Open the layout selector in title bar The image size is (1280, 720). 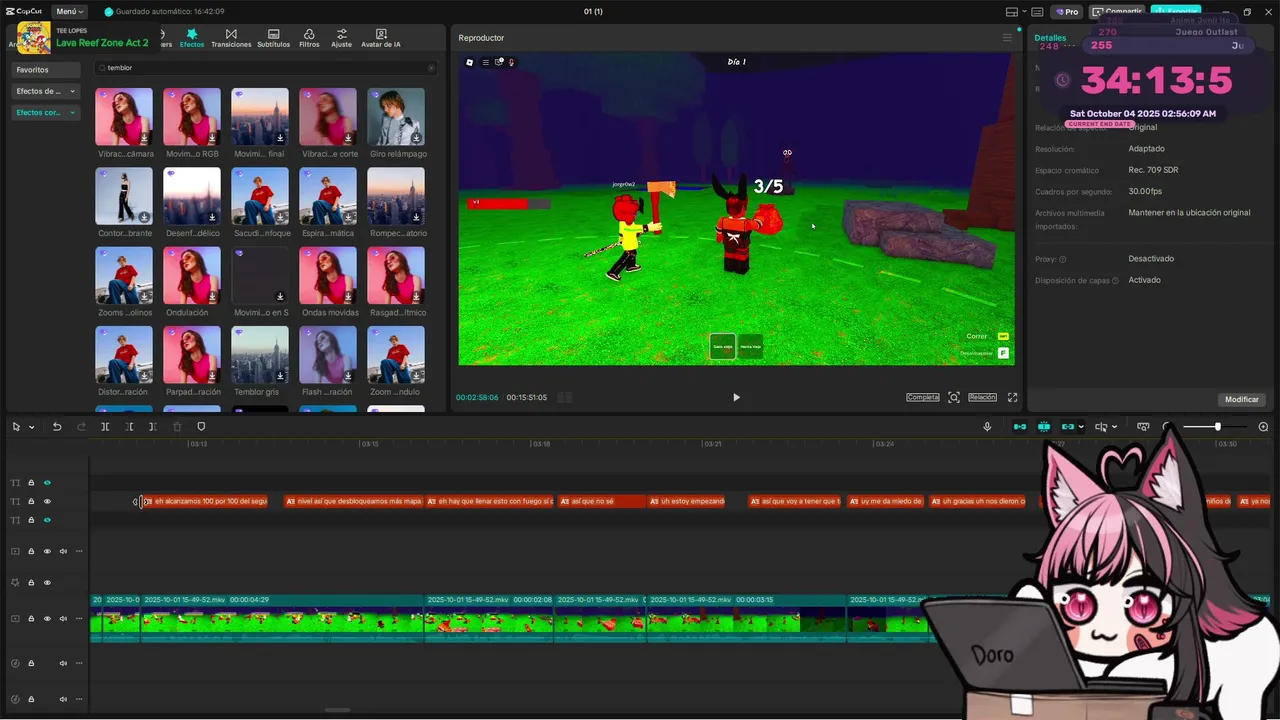click(x=1015, y=12)
